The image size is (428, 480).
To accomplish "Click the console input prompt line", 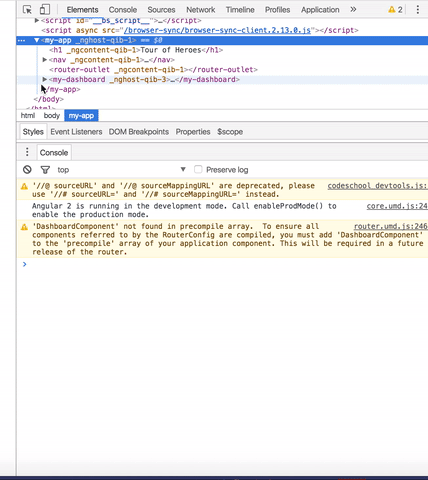I will [222, 264].
